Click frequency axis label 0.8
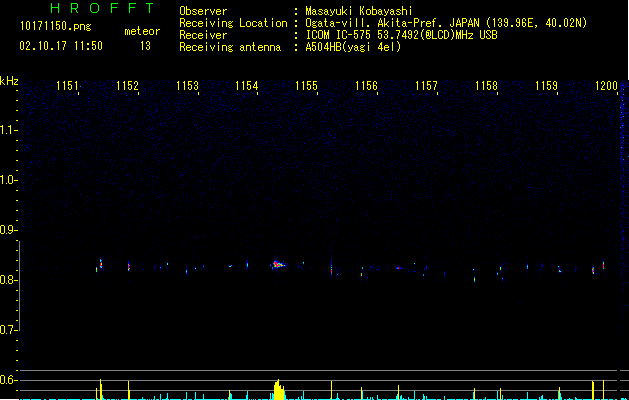The width and height of the screenshot is (629, 400). click(x=8, y=280)
